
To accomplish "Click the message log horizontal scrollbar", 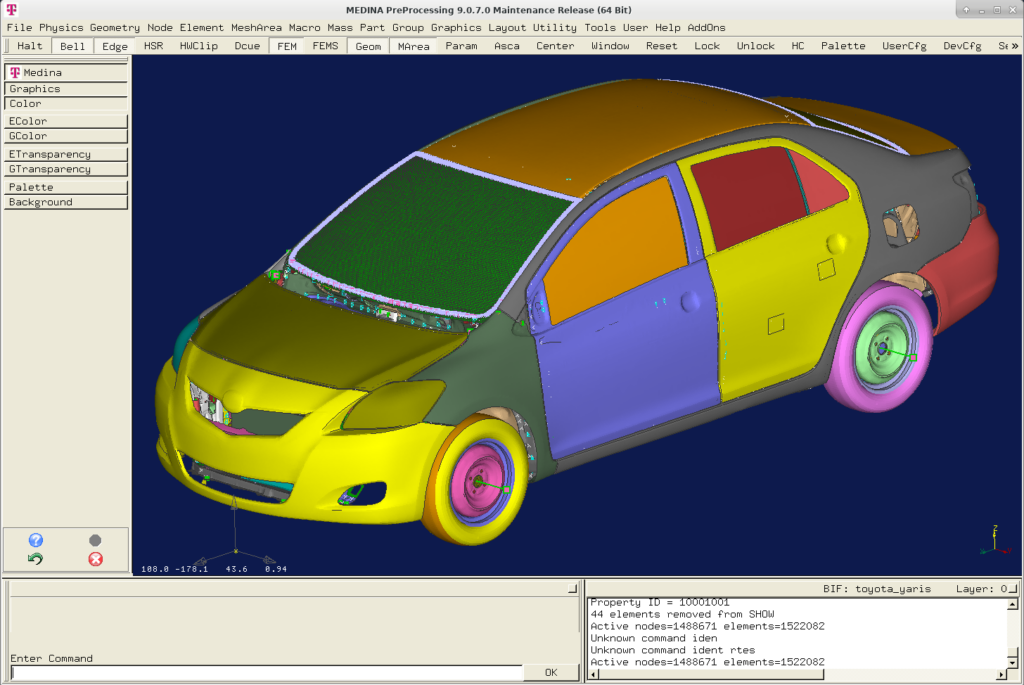I will click(x=796, y=675).
